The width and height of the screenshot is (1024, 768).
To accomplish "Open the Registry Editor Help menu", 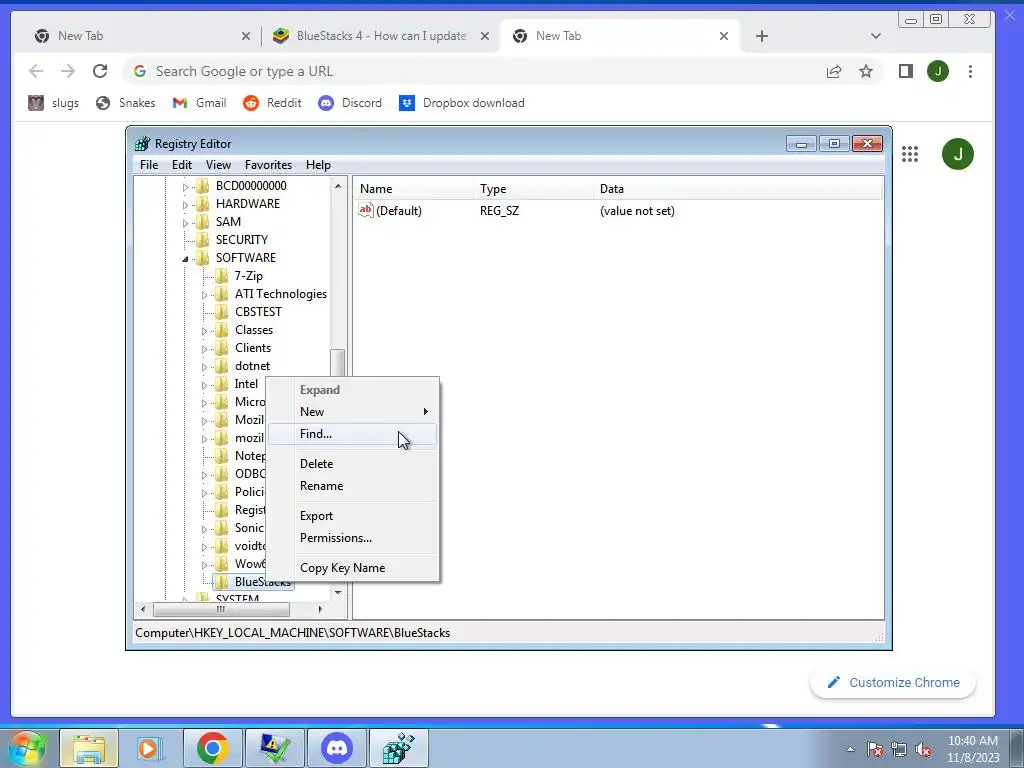I will click(318, 165).
